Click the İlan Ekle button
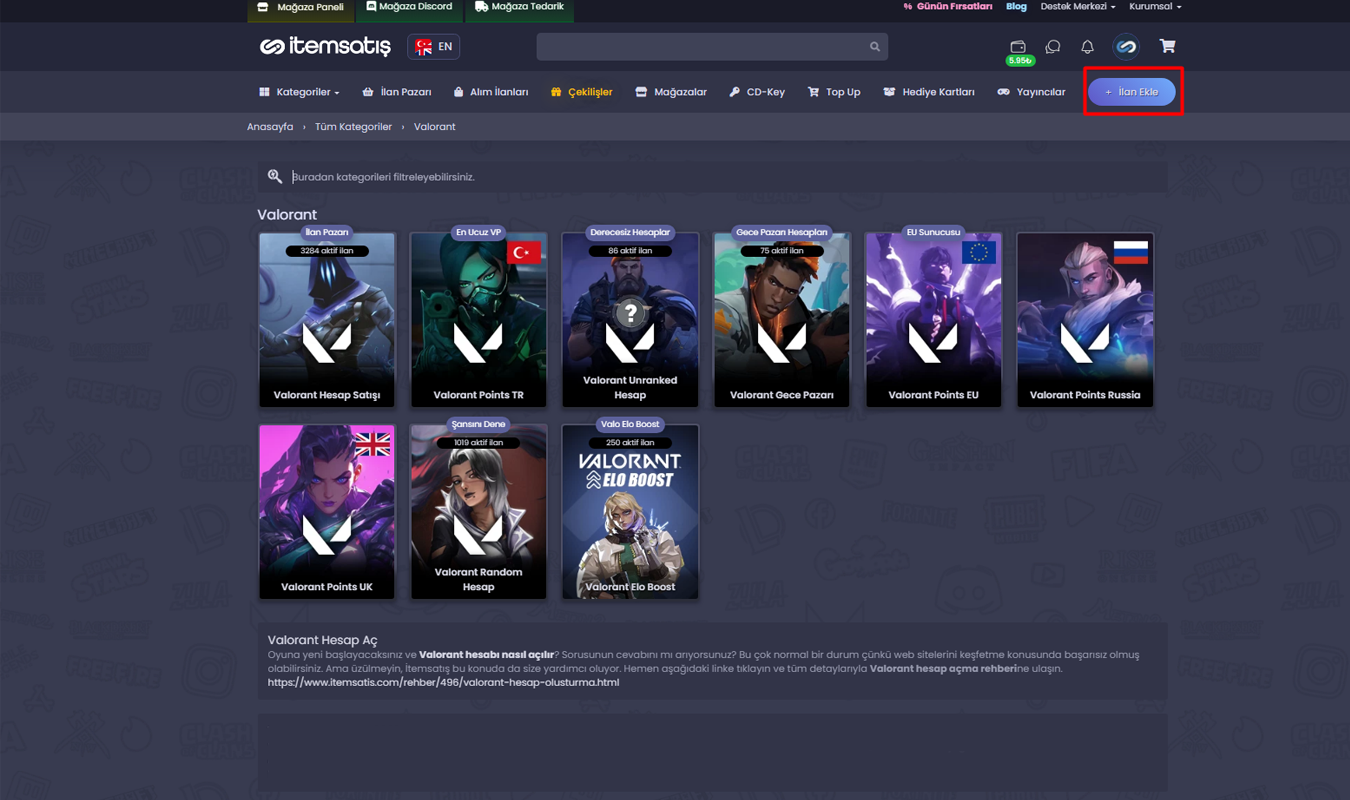Image resolution: width=1350 pixels, height=800 pixels. [1132, 92]
